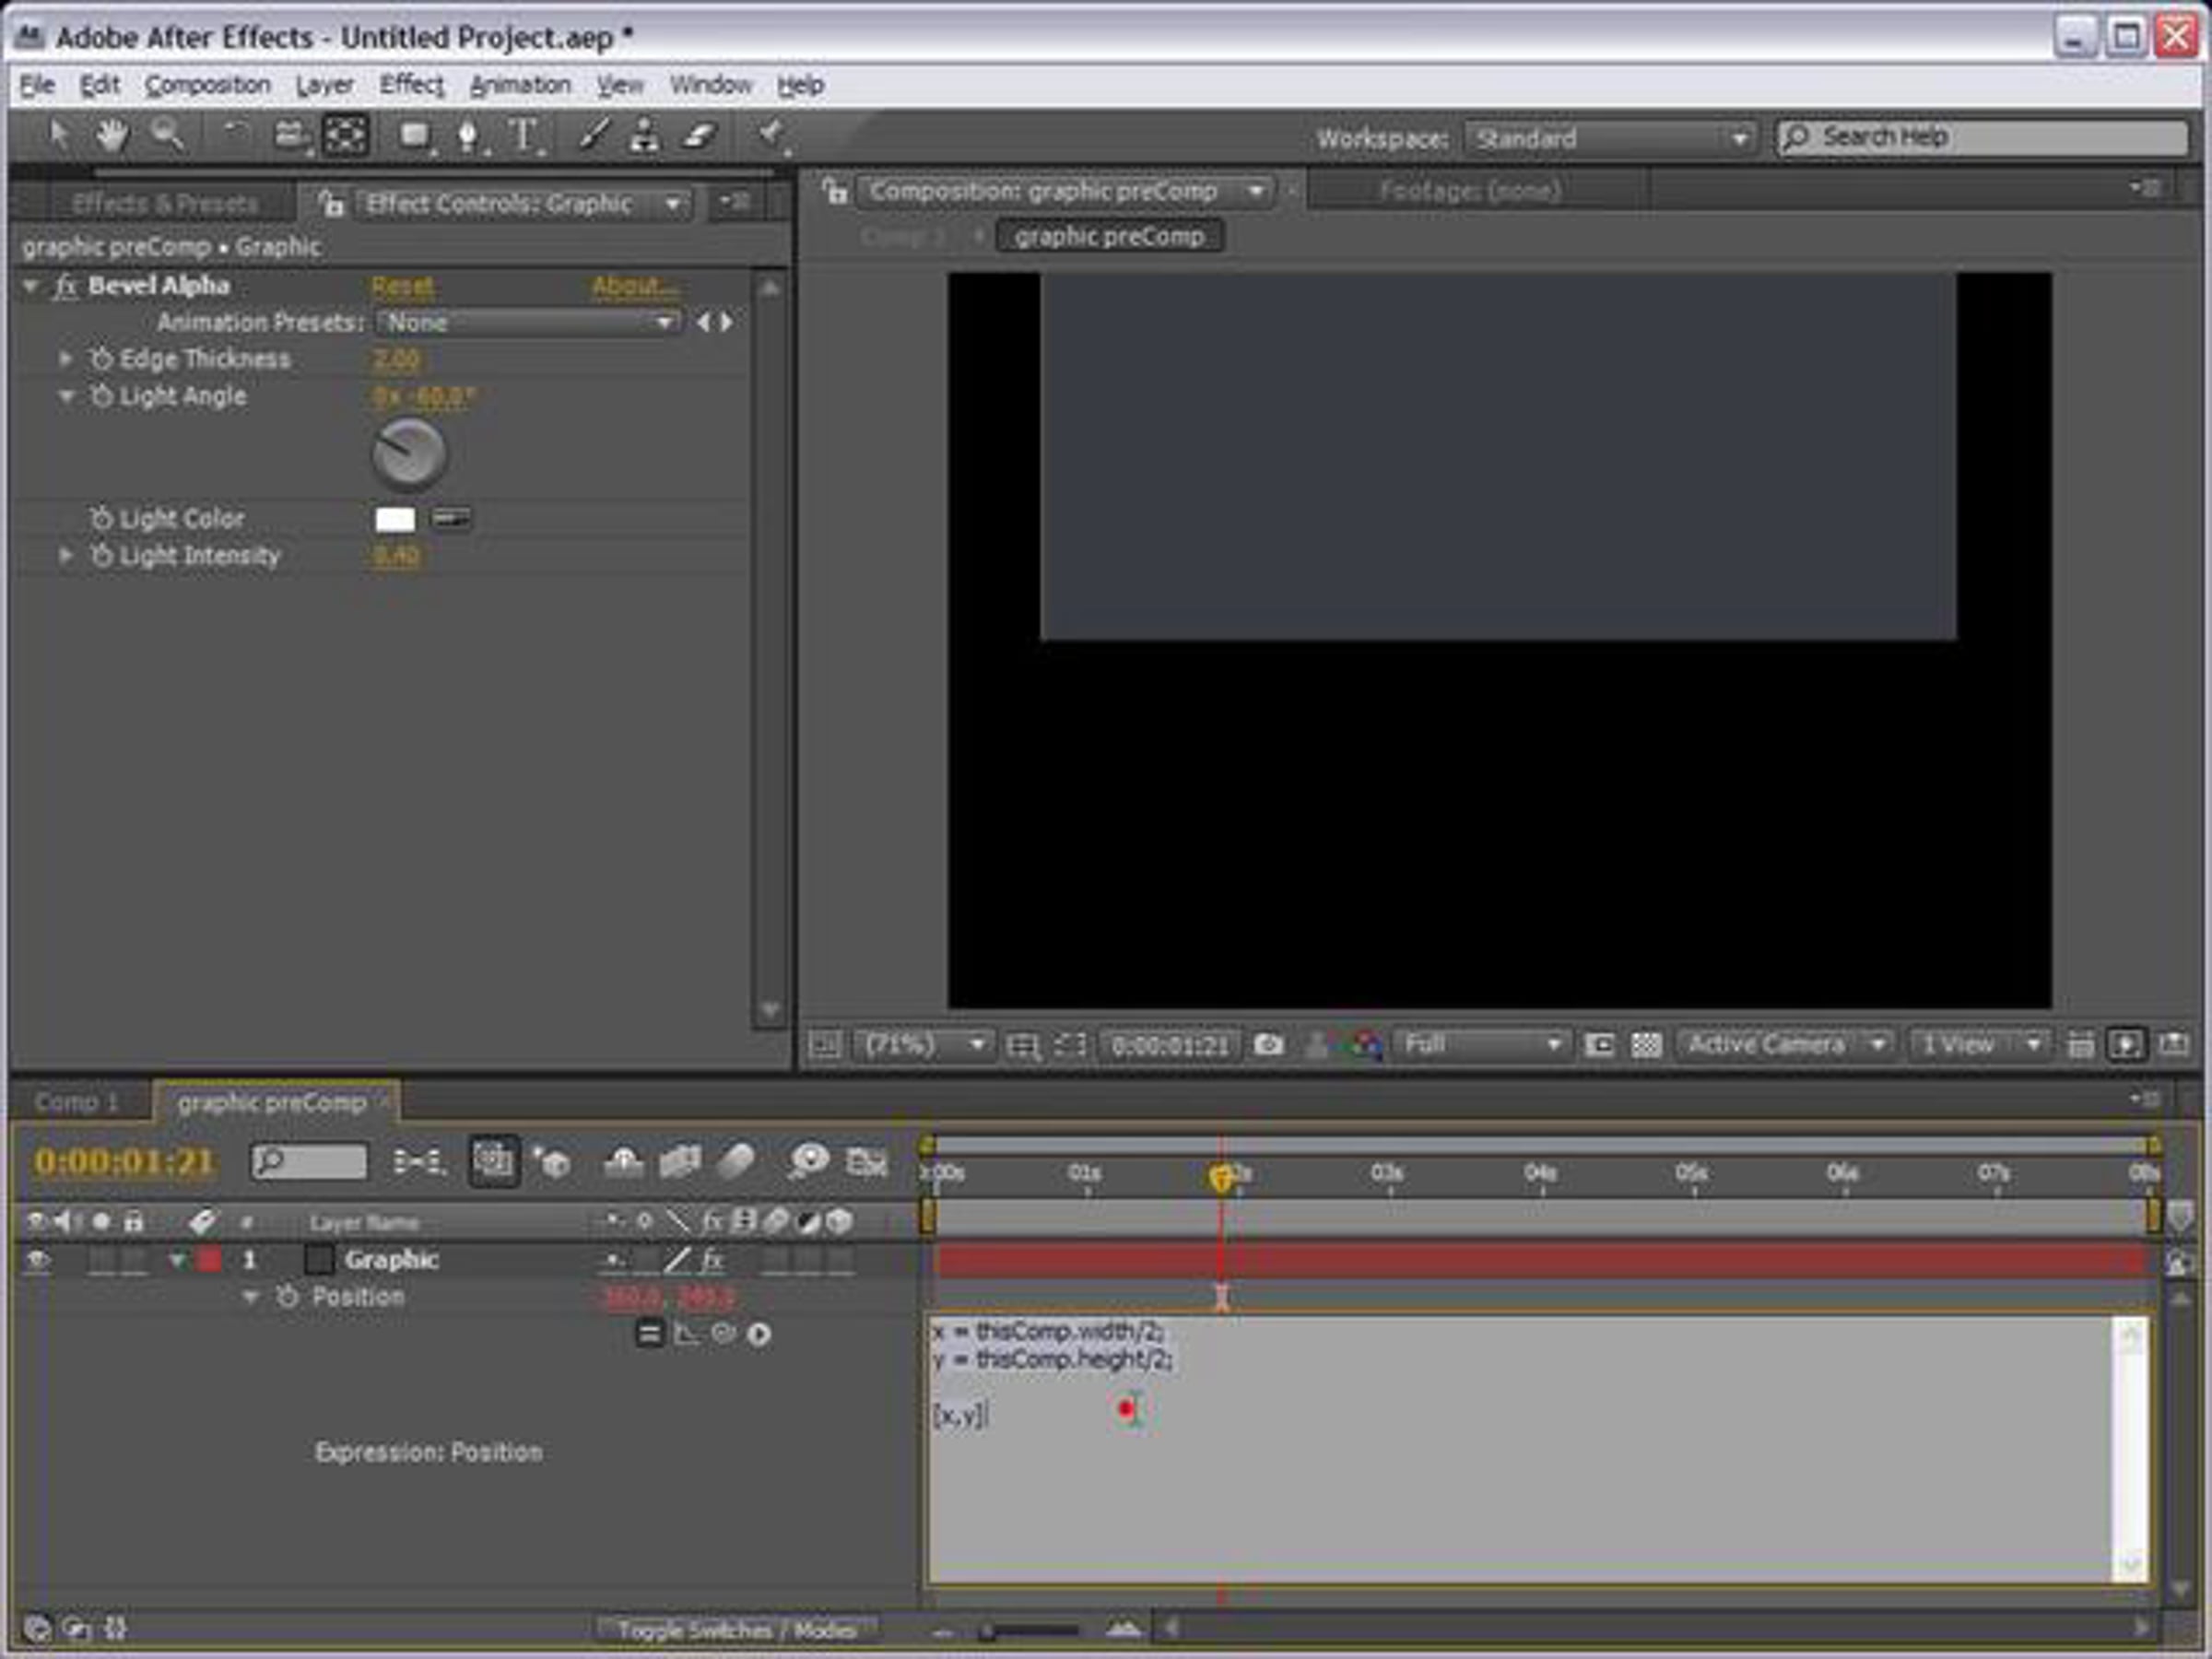The image size is (2212, 1659).
Task: Reset the Bevel Alpha effect
Action: click(x=402, y=287)
